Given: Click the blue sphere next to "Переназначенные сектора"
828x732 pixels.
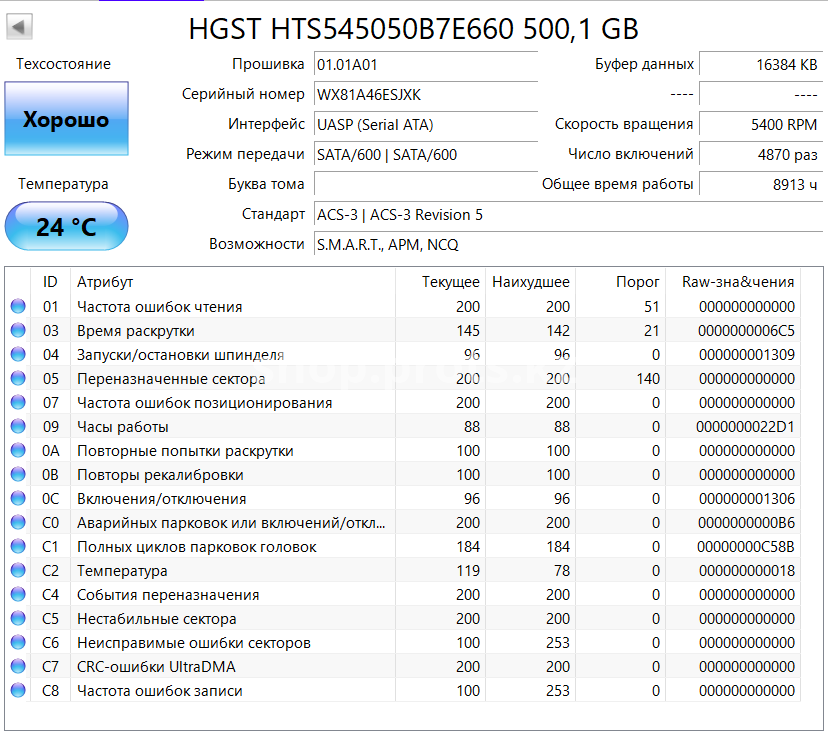Looking at the screenshot, I should 17,378.
